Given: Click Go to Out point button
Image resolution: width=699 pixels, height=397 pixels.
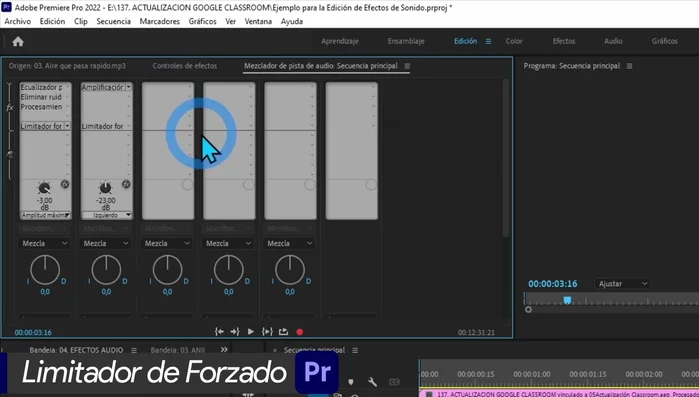Looking at the screenshot, I should pyautogui.click(x=235, y=332).
